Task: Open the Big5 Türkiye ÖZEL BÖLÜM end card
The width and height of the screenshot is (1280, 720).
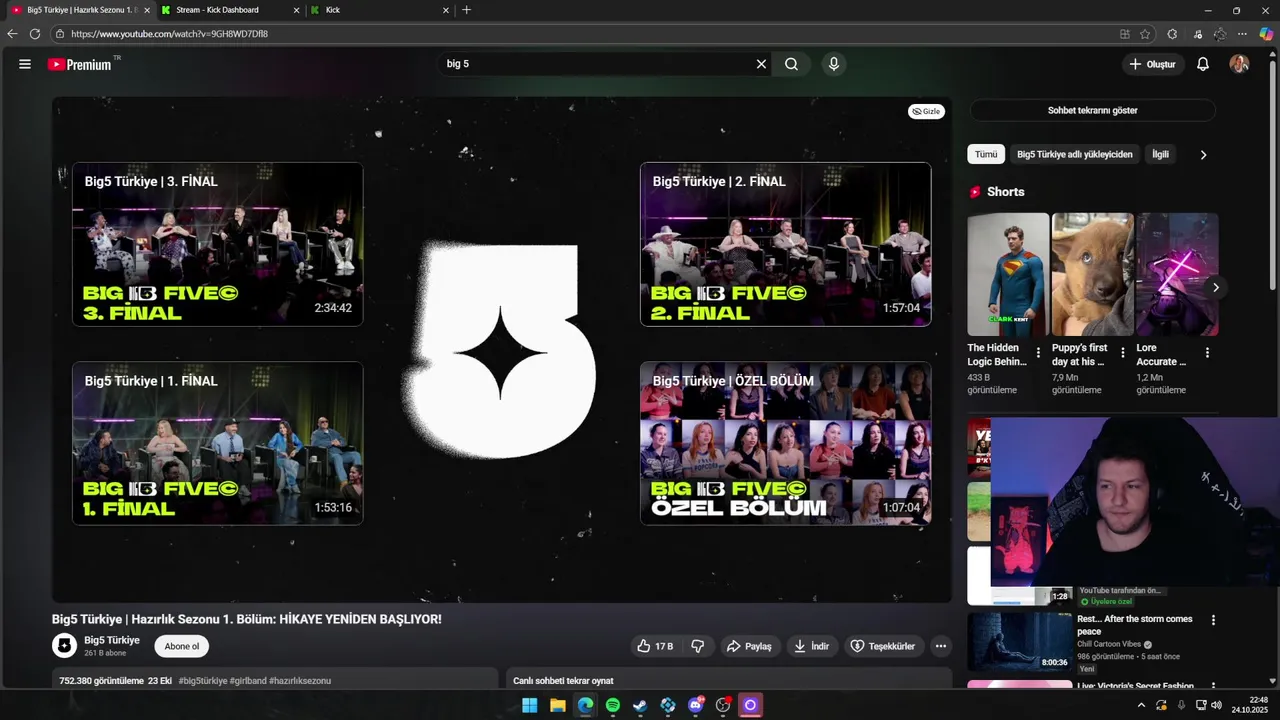Action: [785, 443]
